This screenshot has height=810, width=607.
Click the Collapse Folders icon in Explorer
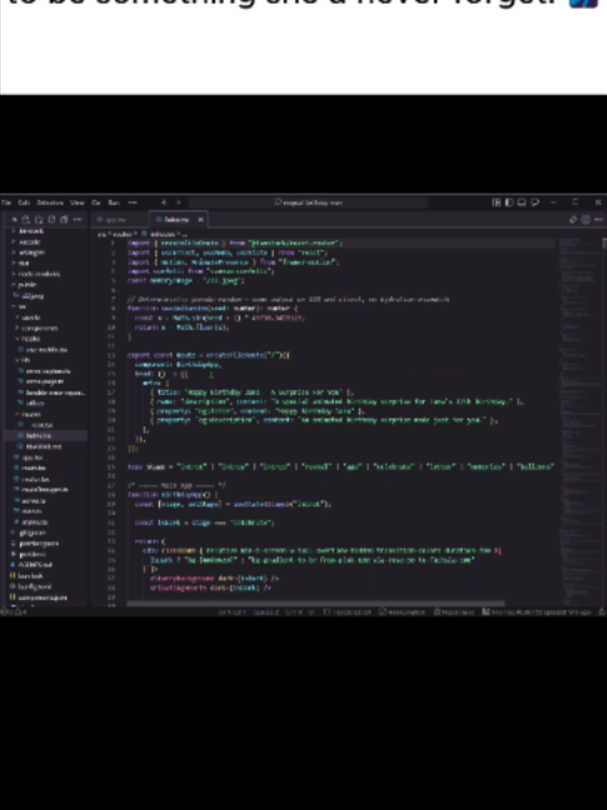pyautogui.click(x=64, y=220)
